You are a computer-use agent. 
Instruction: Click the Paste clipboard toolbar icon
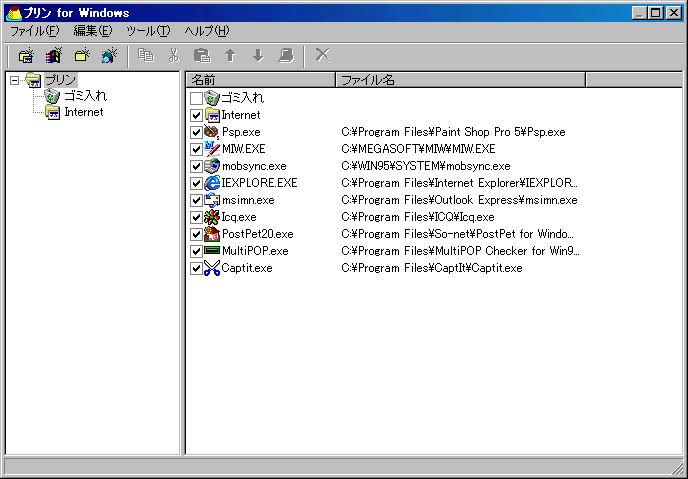202,56
